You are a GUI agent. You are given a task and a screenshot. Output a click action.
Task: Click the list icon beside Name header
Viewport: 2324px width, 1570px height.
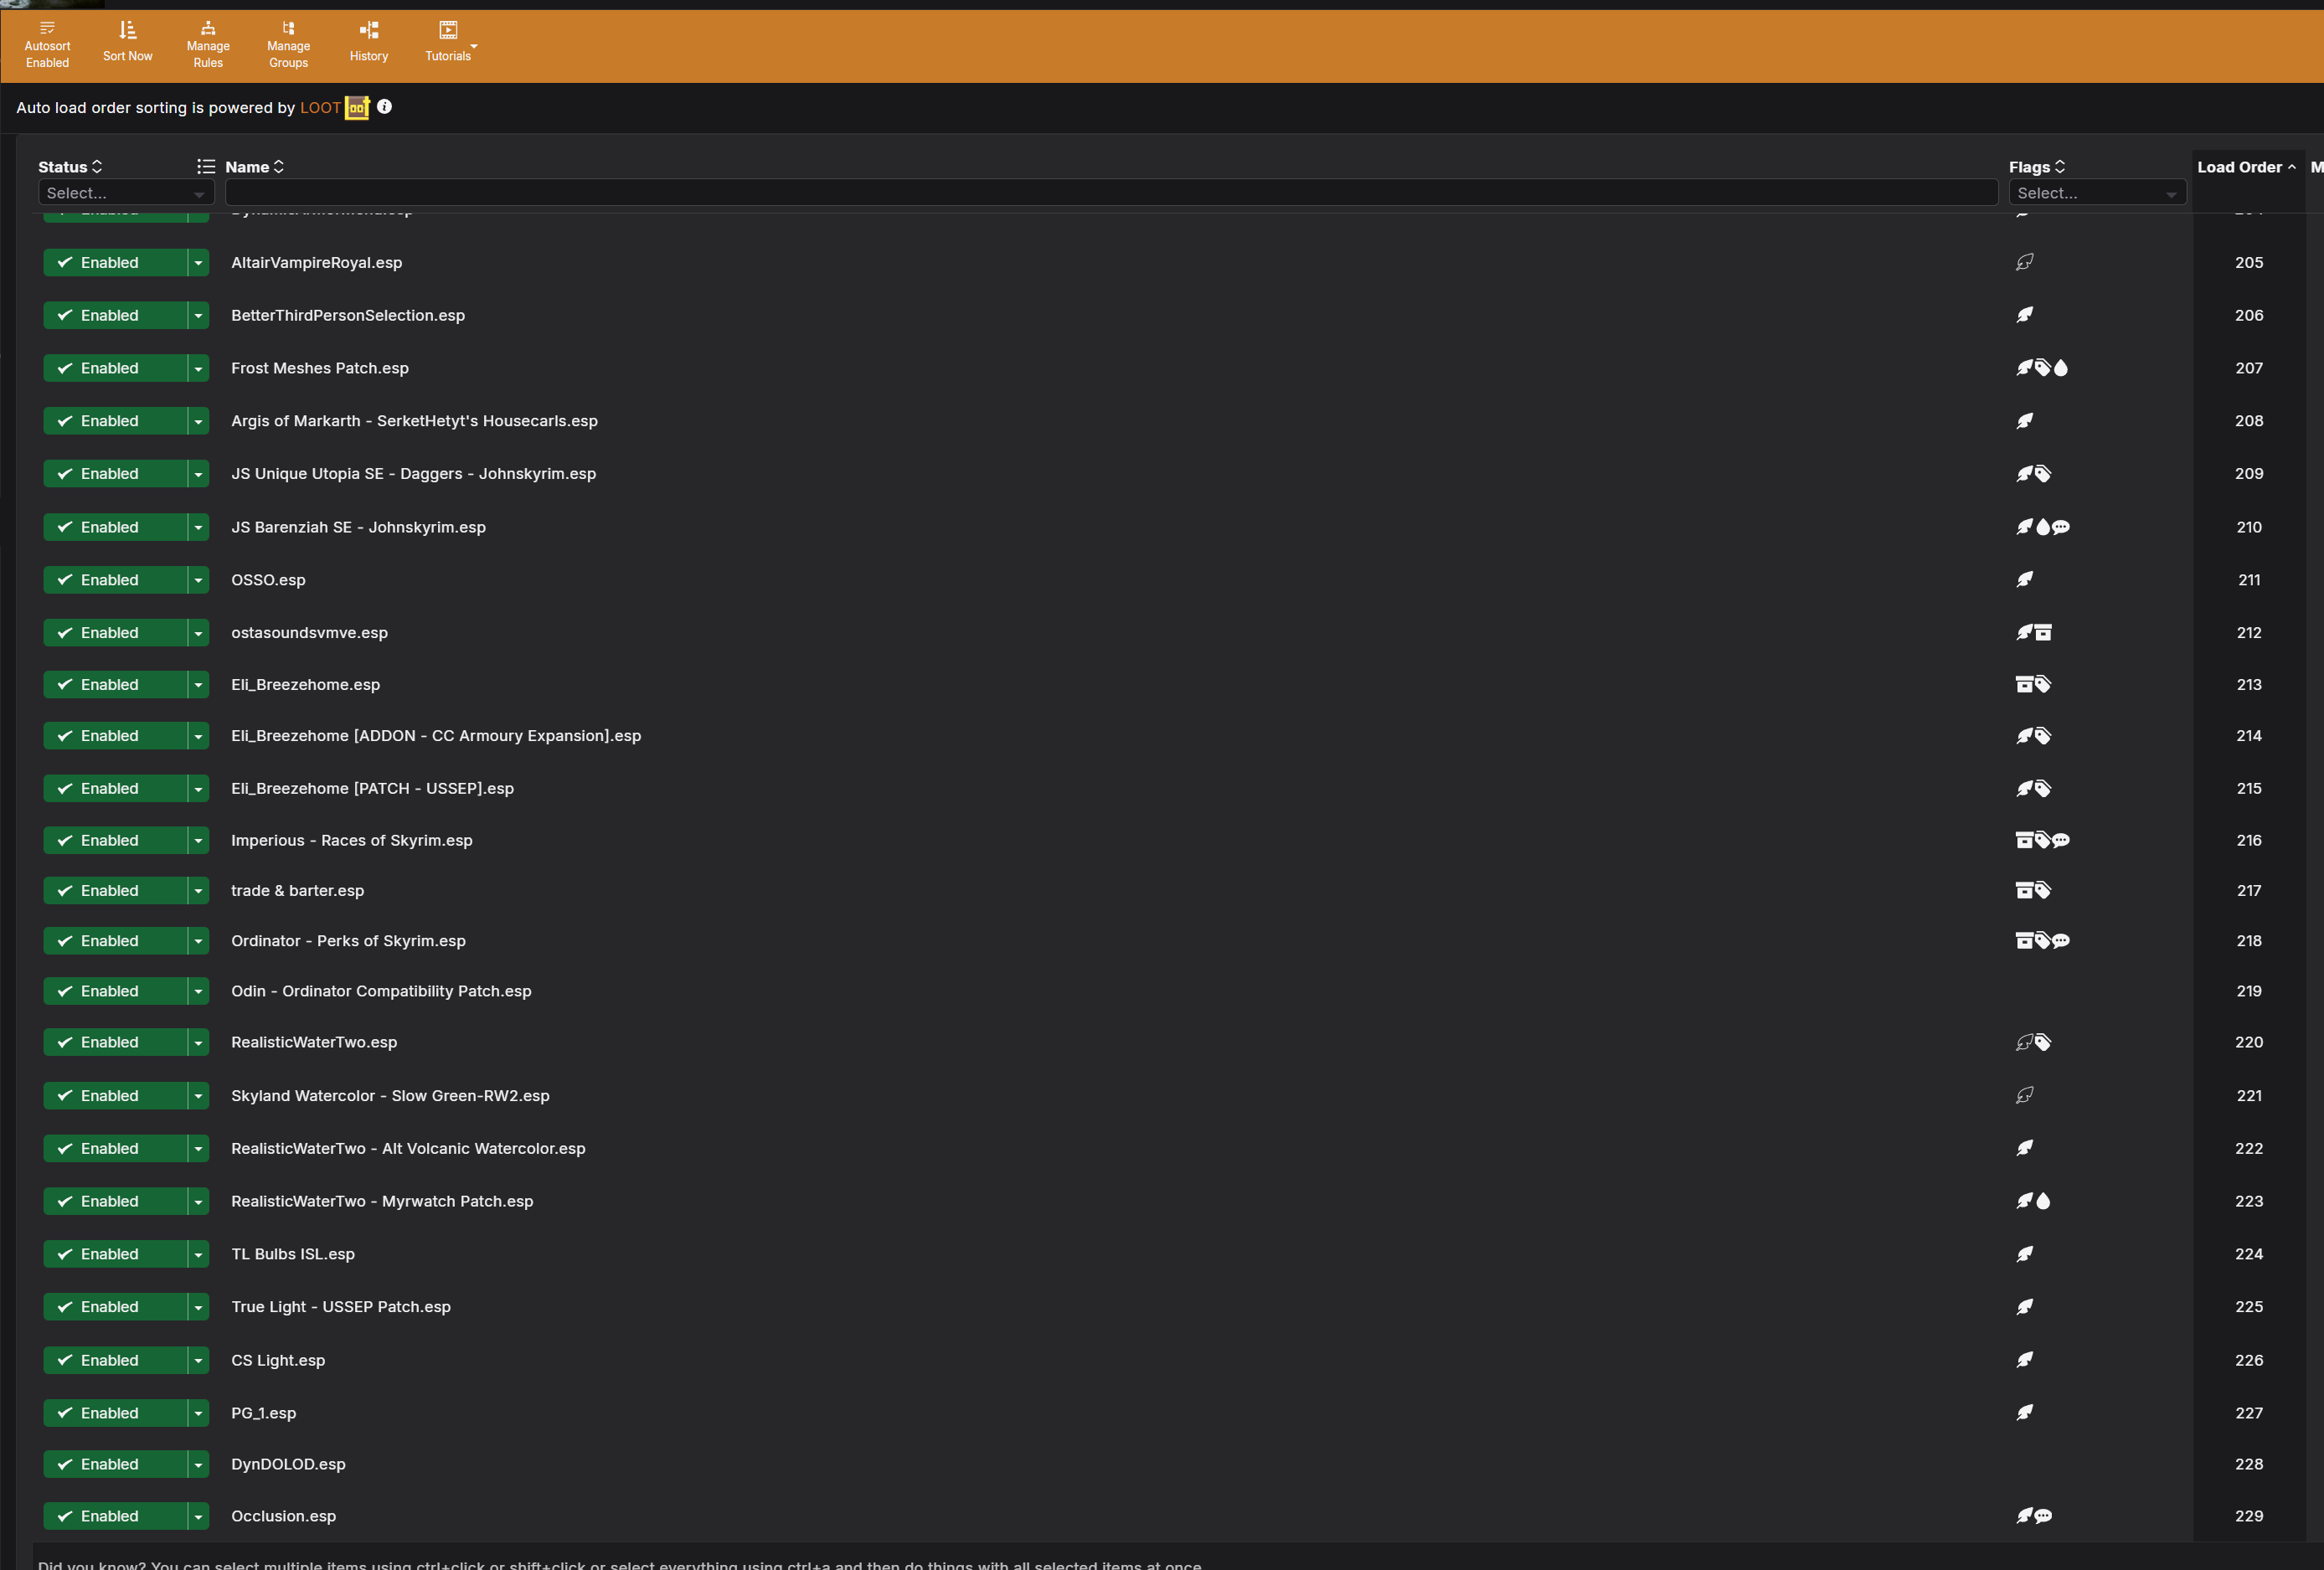click(x=206, y=167)
